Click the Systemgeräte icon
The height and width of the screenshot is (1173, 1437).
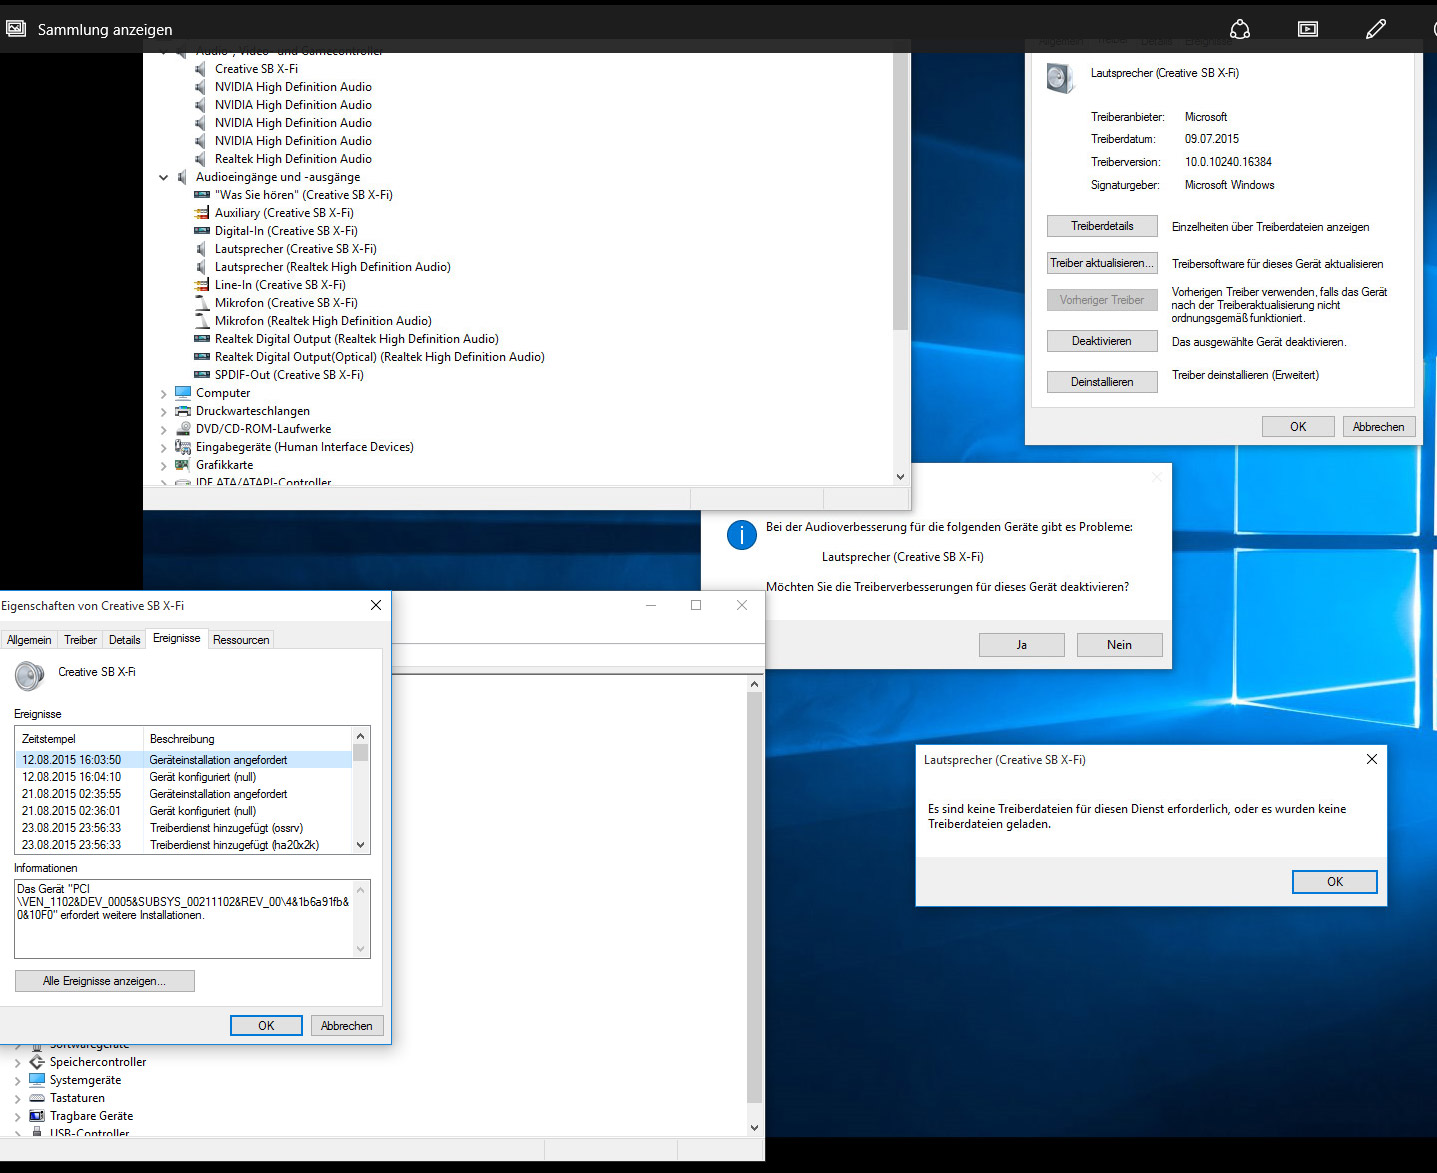(x=37, y=1080)
